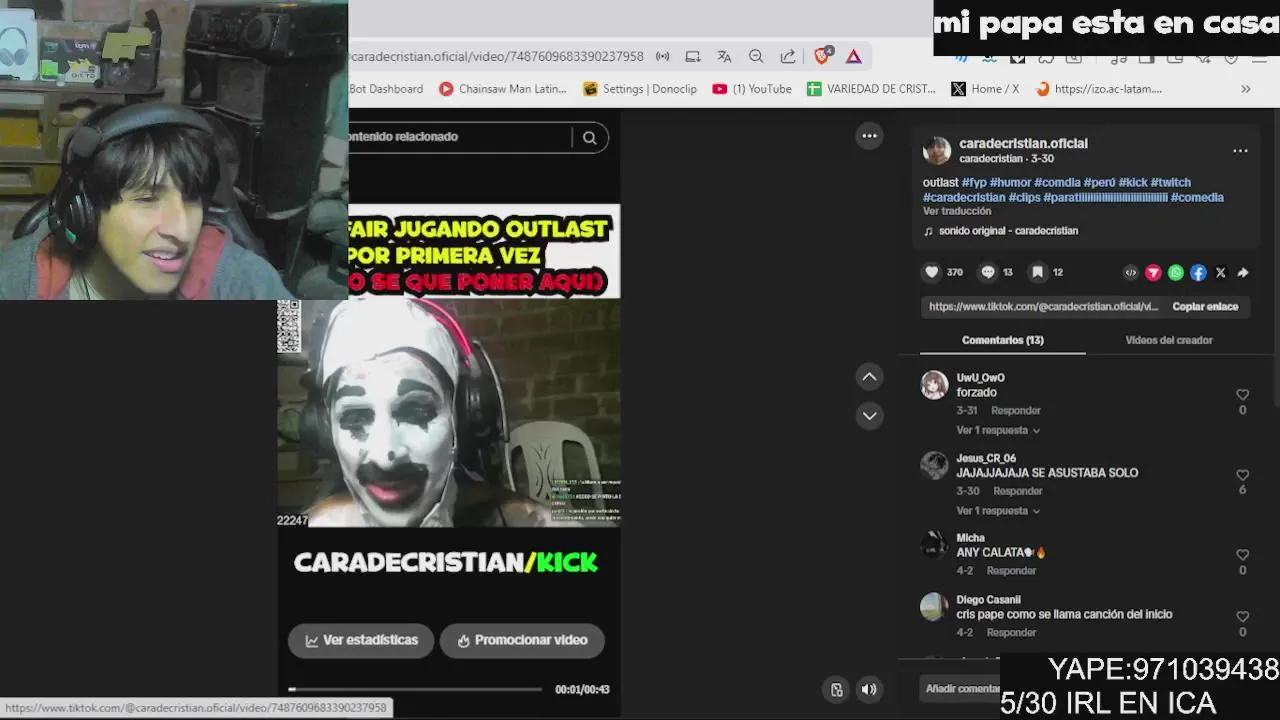
Task: Click the related content search field
Action: point(460,137)
